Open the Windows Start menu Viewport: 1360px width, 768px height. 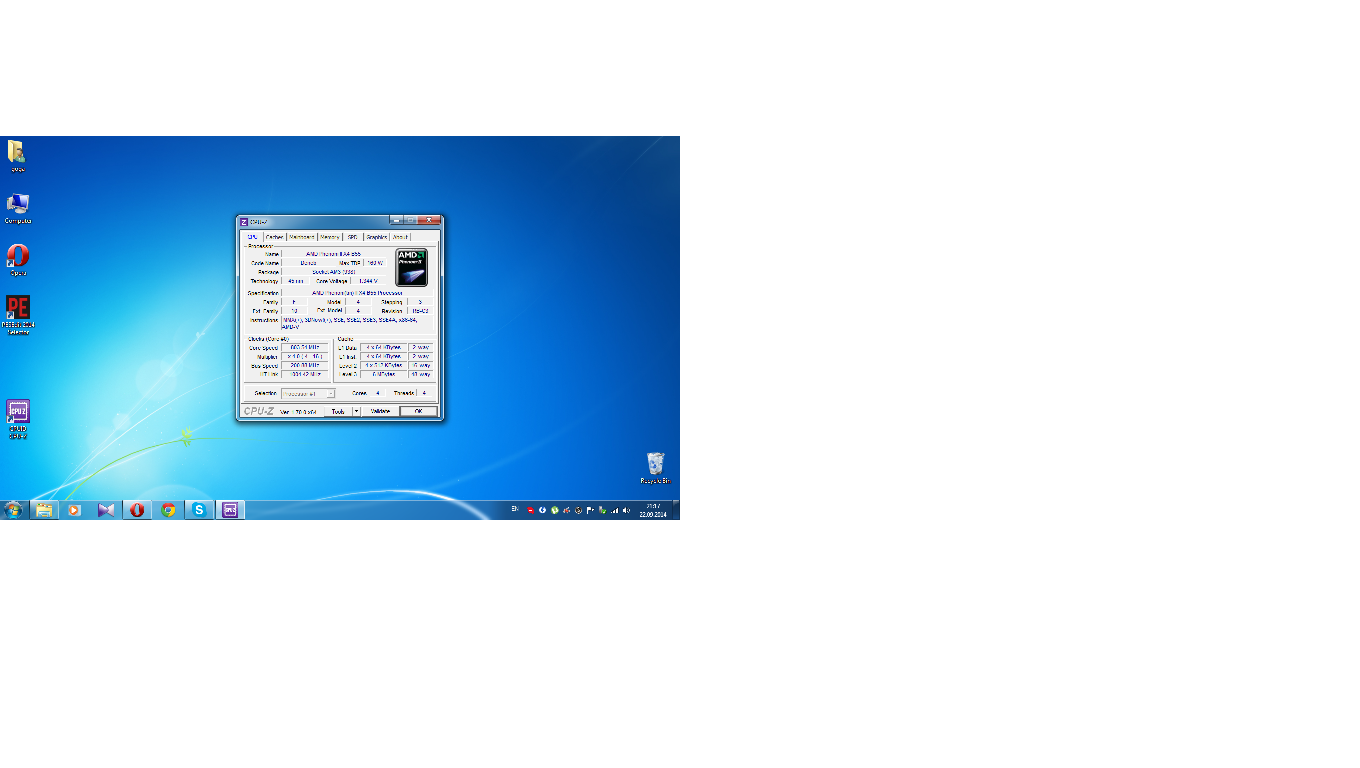[x=13, y=510]
